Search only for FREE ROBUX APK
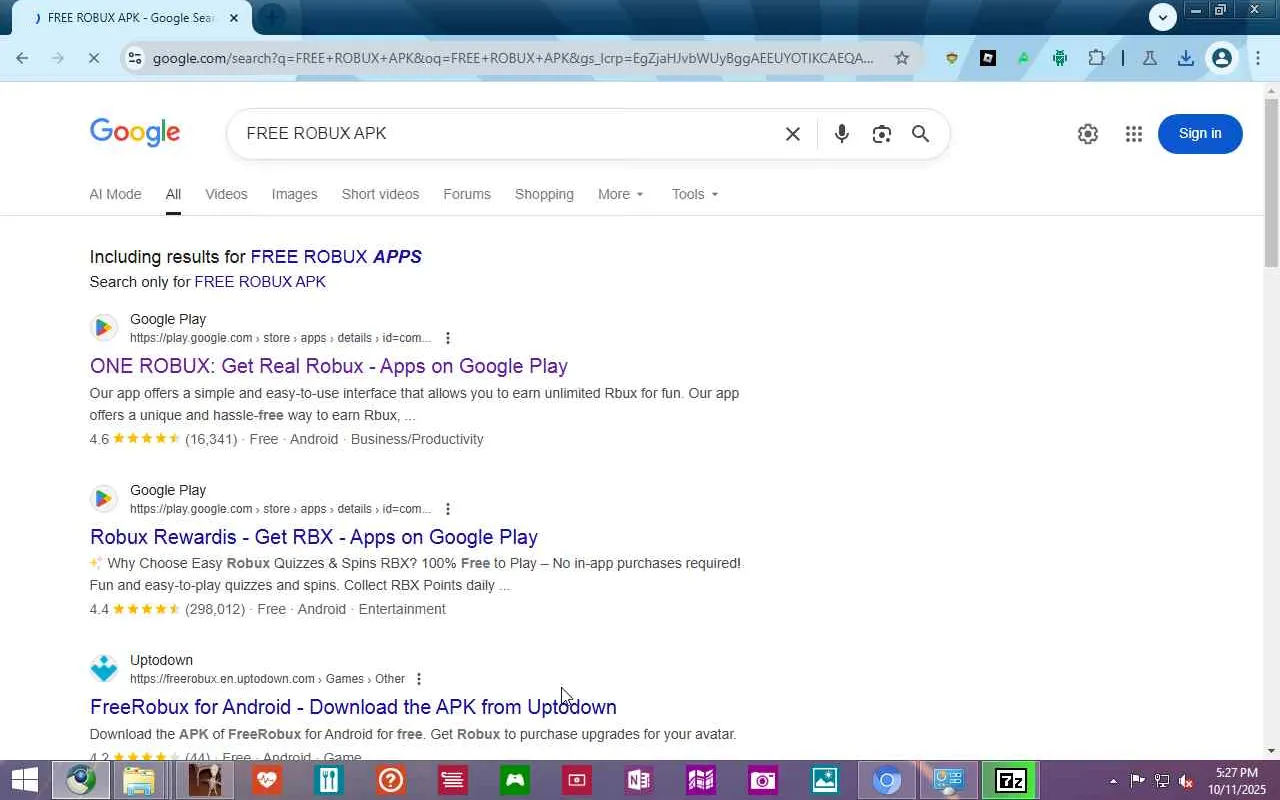 260,282
